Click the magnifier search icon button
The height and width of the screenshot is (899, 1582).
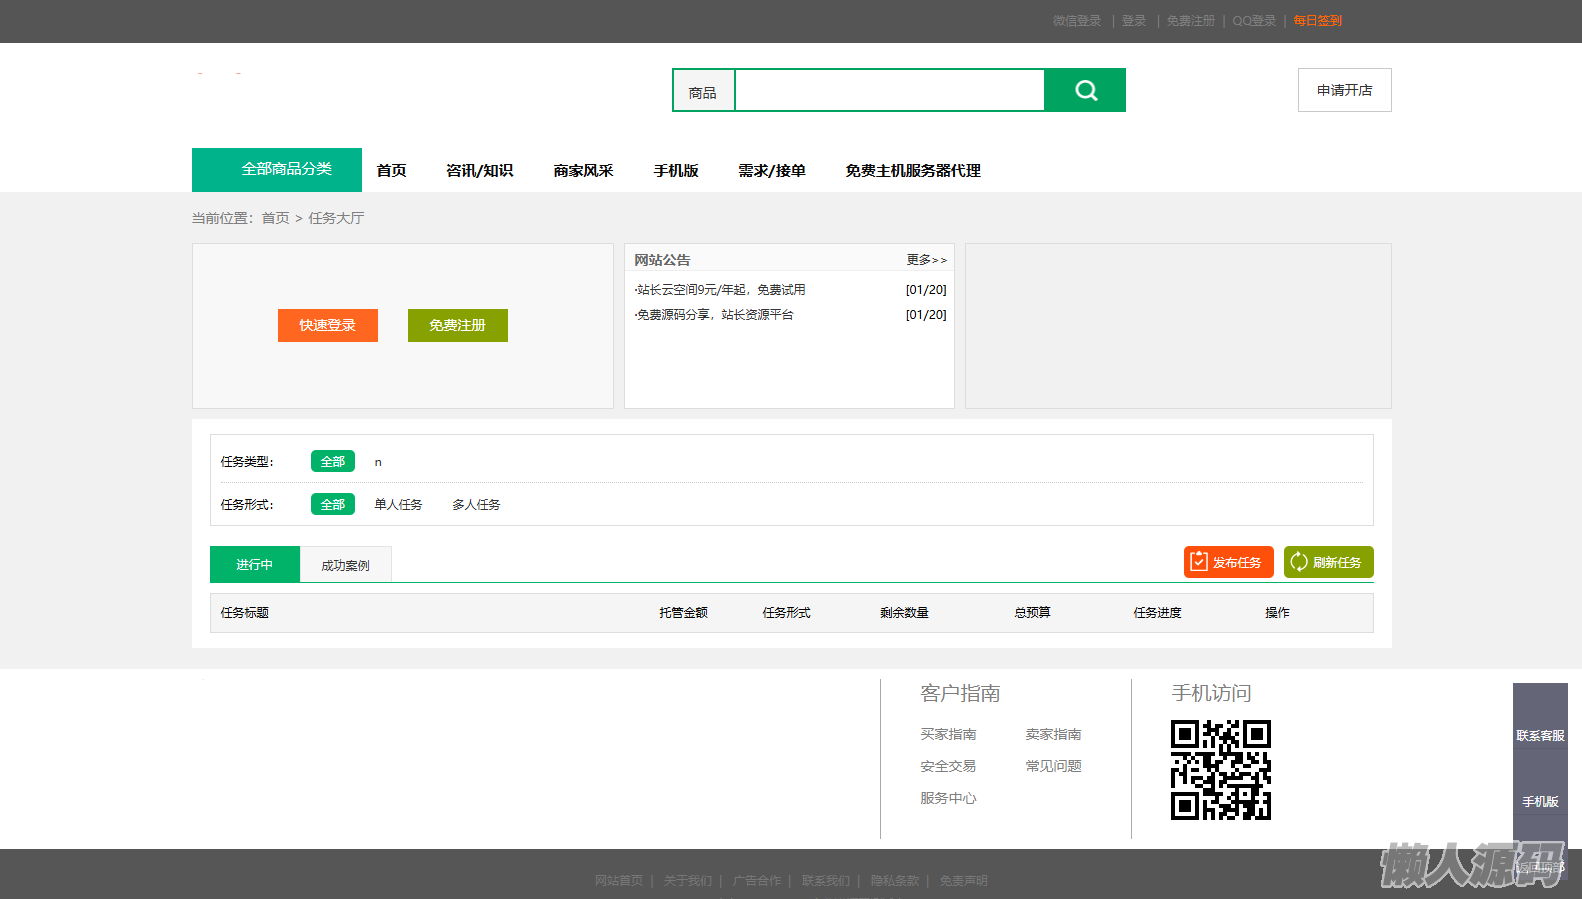point(1085,90)
